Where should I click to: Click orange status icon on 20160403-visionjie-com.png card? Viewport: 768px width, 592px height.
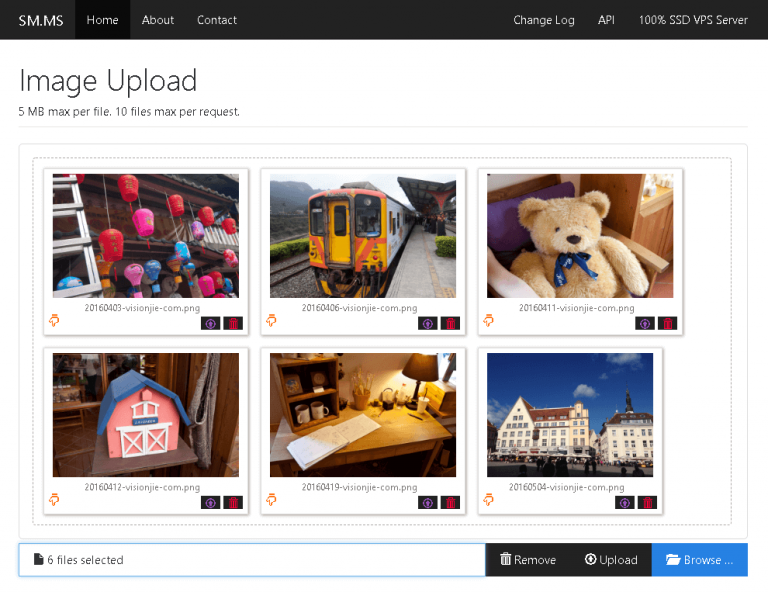tap(54, 320)
